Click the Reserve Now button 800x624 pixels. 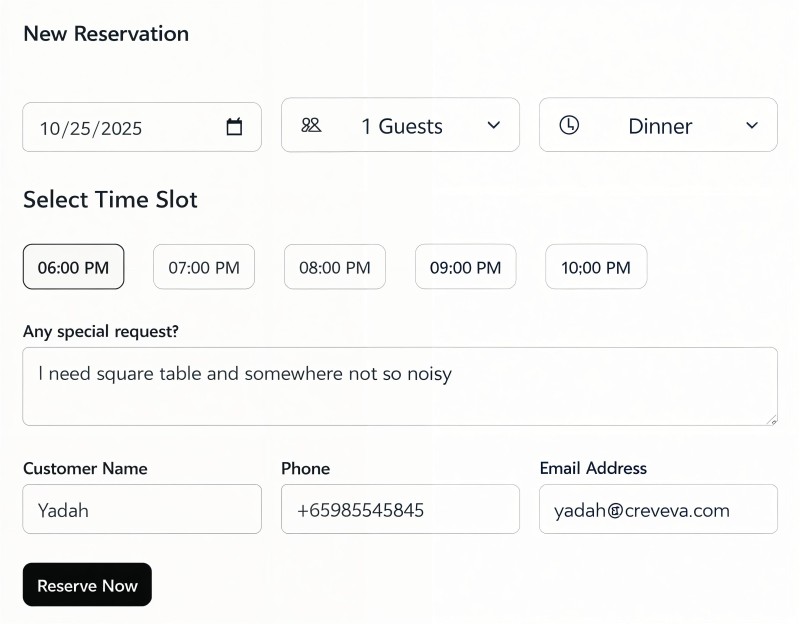(87, 585)
